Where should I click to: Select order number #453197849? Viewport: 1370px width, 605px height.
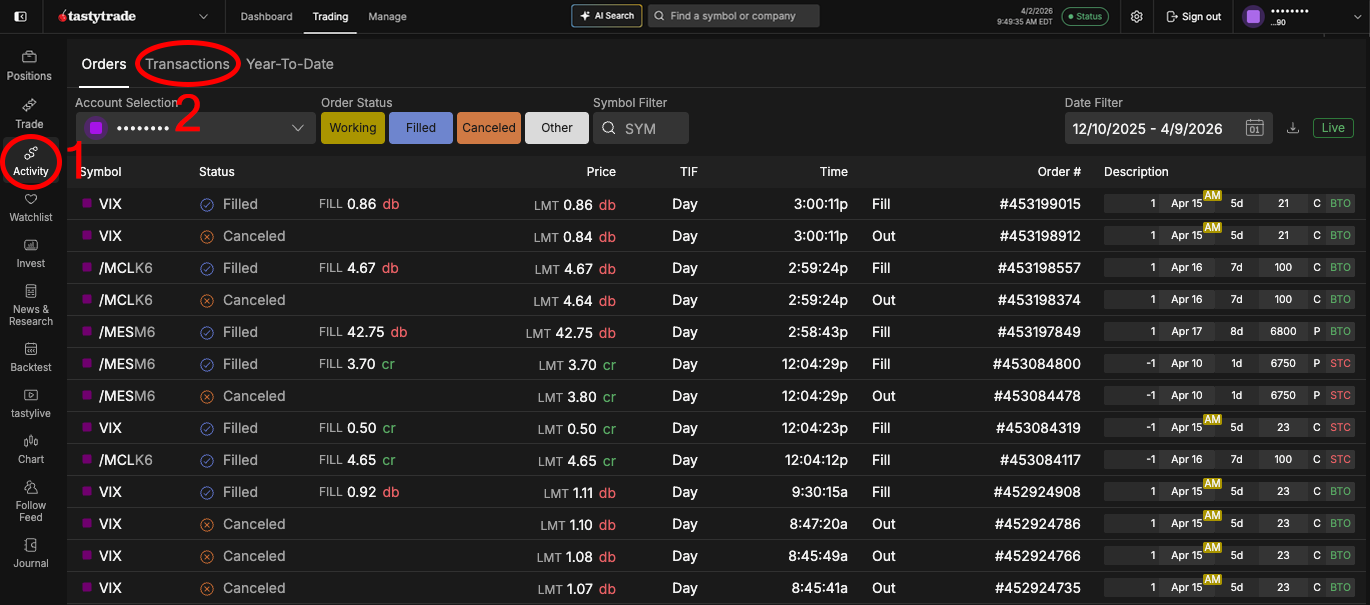[1039, 332]
